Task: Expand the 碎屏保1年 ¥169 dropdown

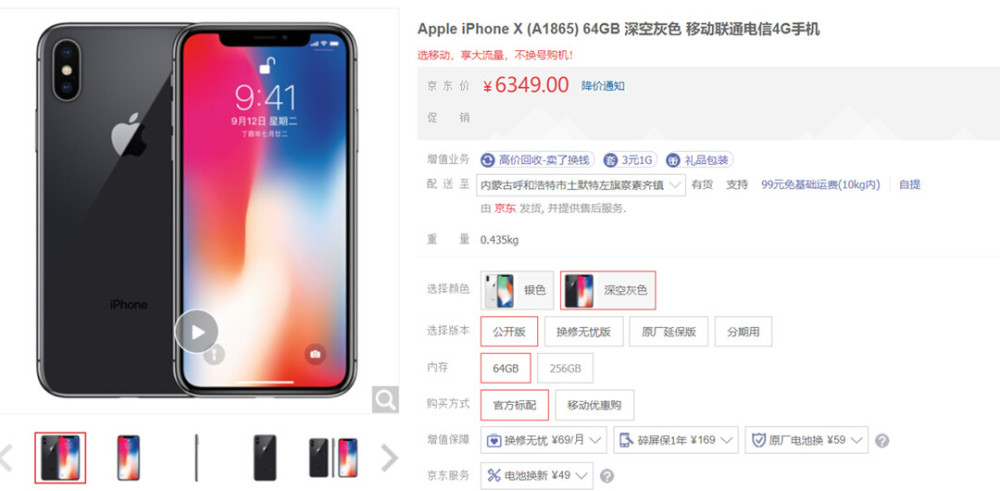Action: 676,440
